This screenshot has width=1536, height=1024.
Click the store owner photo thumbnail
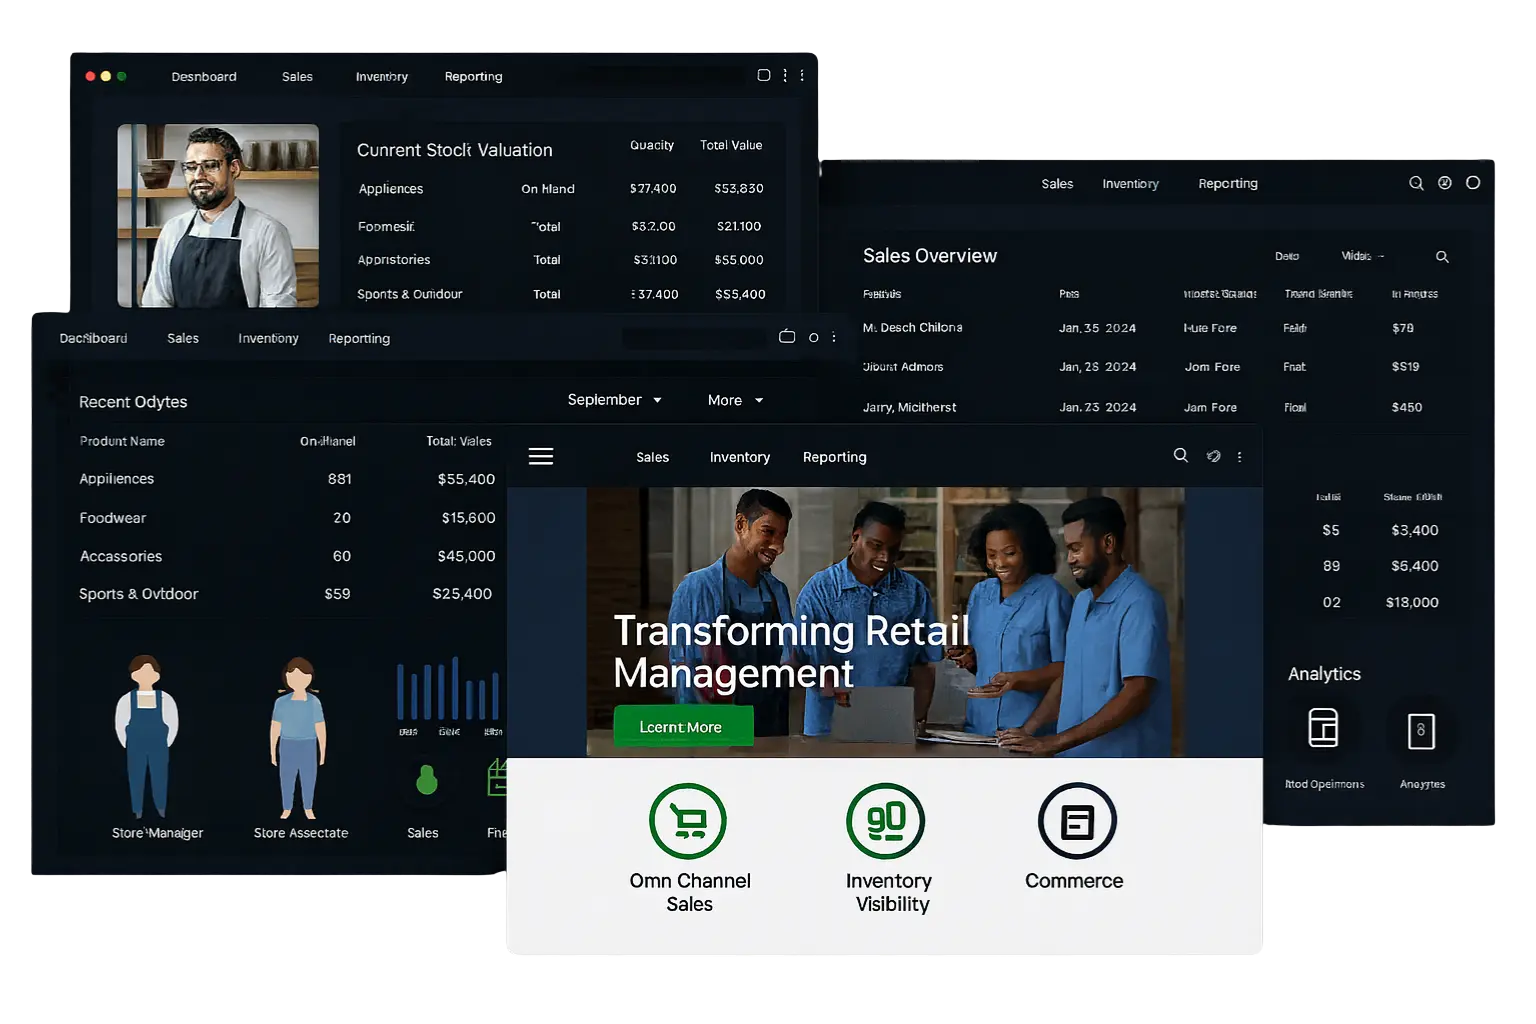(218, 215)
